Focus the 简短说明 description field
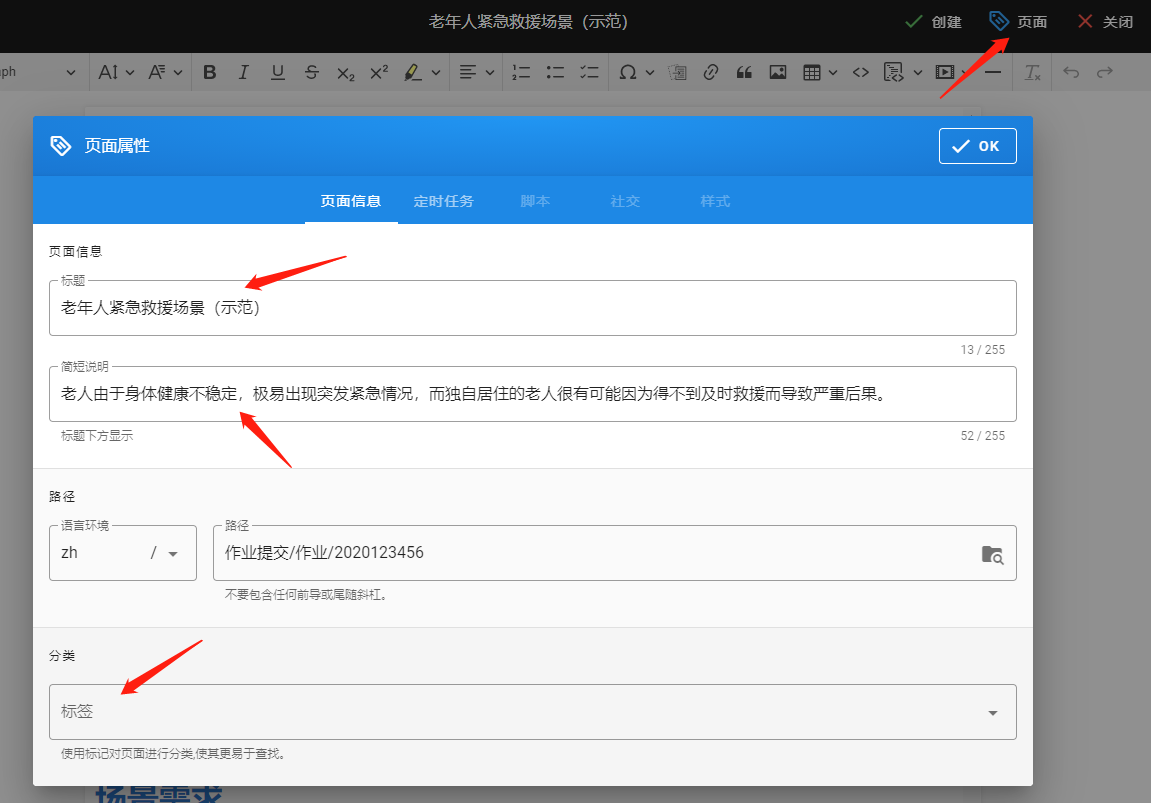 (x=532, y=394)
